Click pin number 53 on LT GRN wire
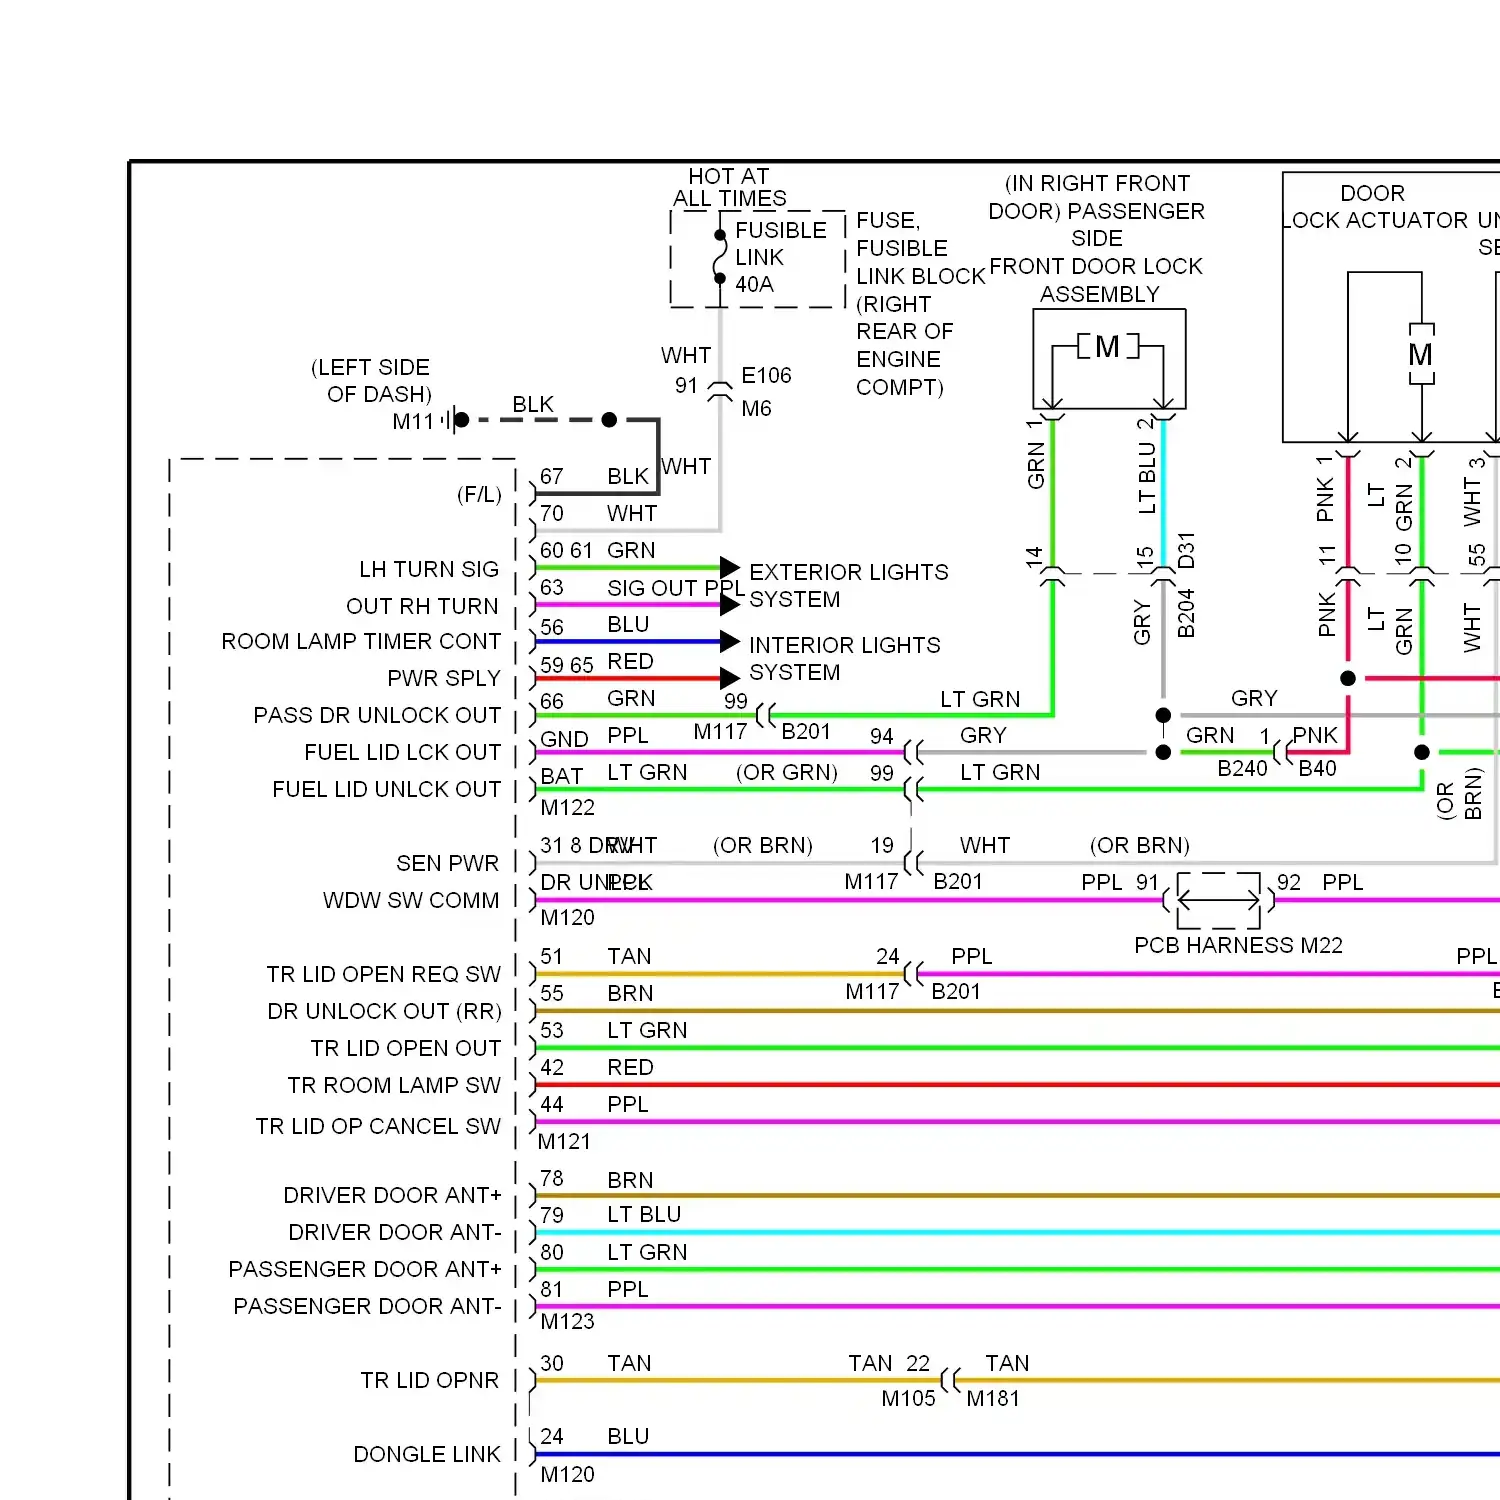The height and width of the screenshot is (1500, 1500). [552, 1030]
